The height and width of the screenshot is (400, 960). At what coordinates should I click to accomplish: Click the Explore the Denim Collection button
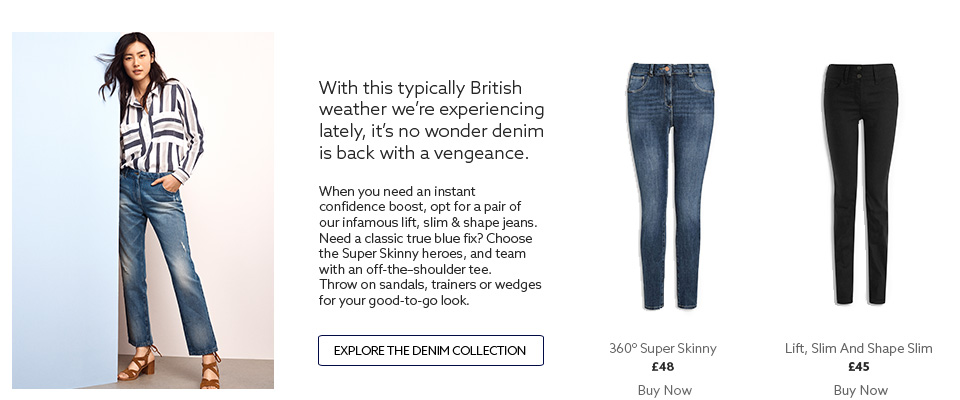coord(430,351)
